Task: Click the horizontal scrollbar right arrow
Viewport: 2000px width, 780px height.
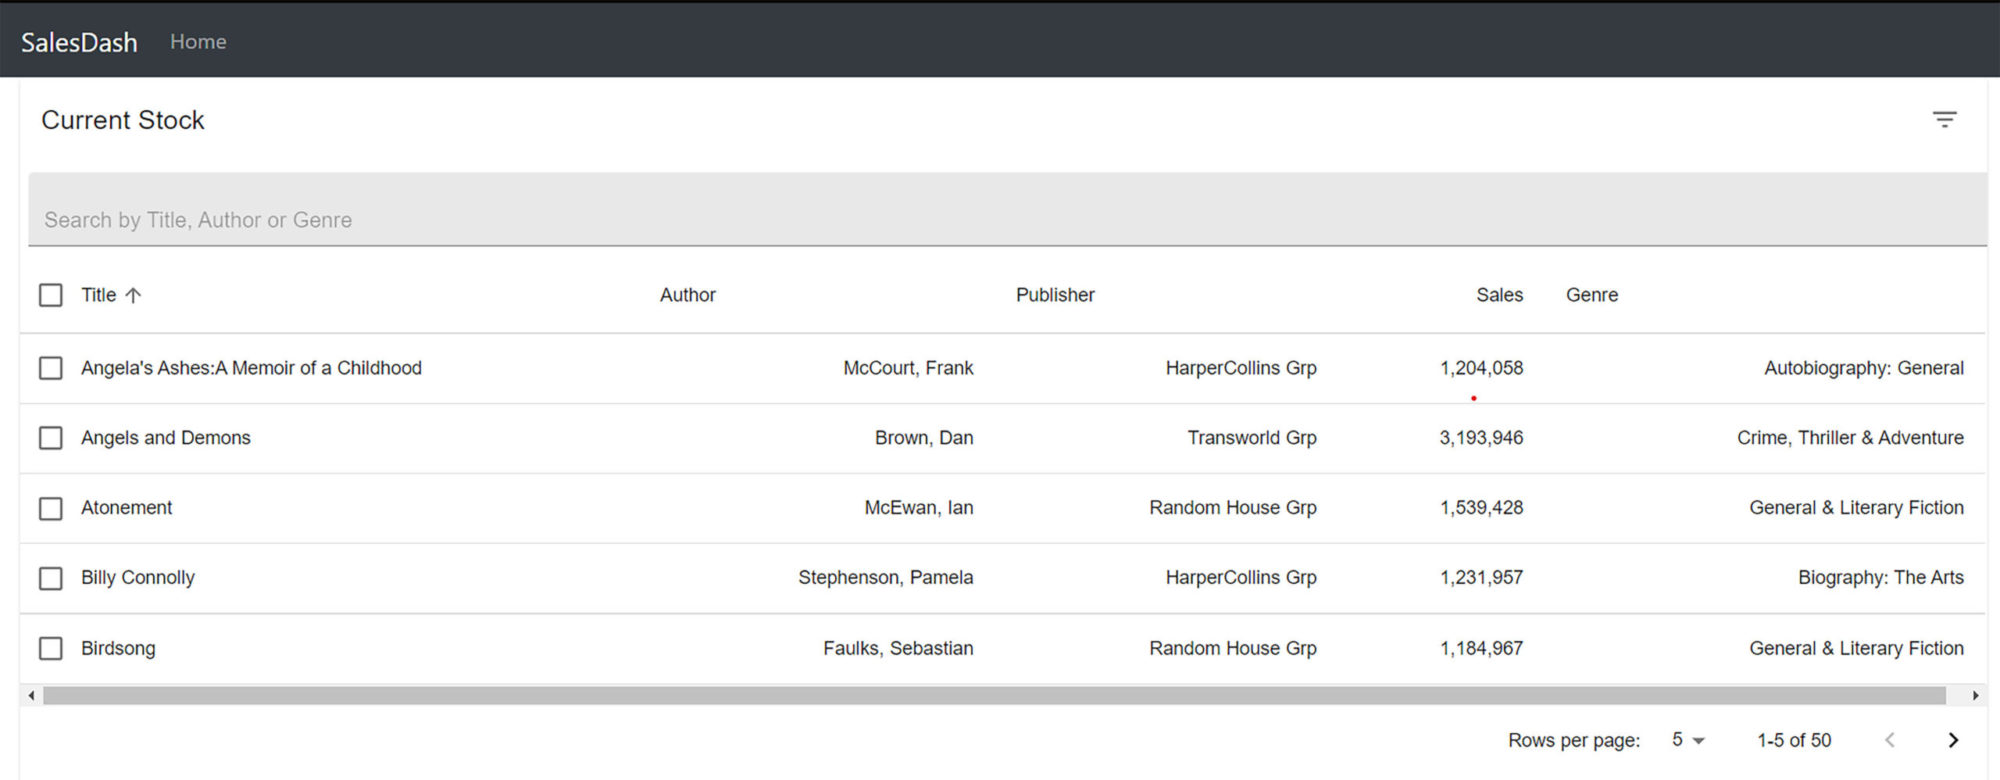Action: click(1975, 695)
